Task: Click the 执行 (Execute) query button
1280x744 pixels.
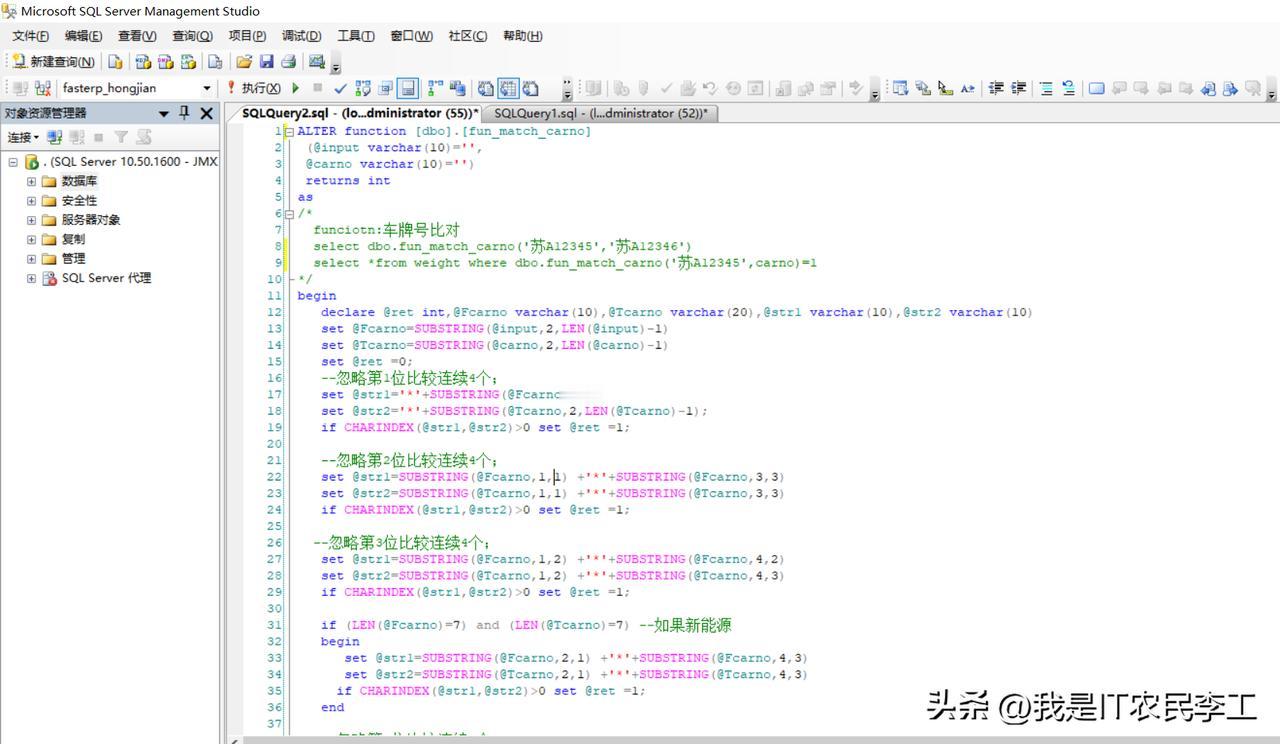Action: click(x=254, y=88)
